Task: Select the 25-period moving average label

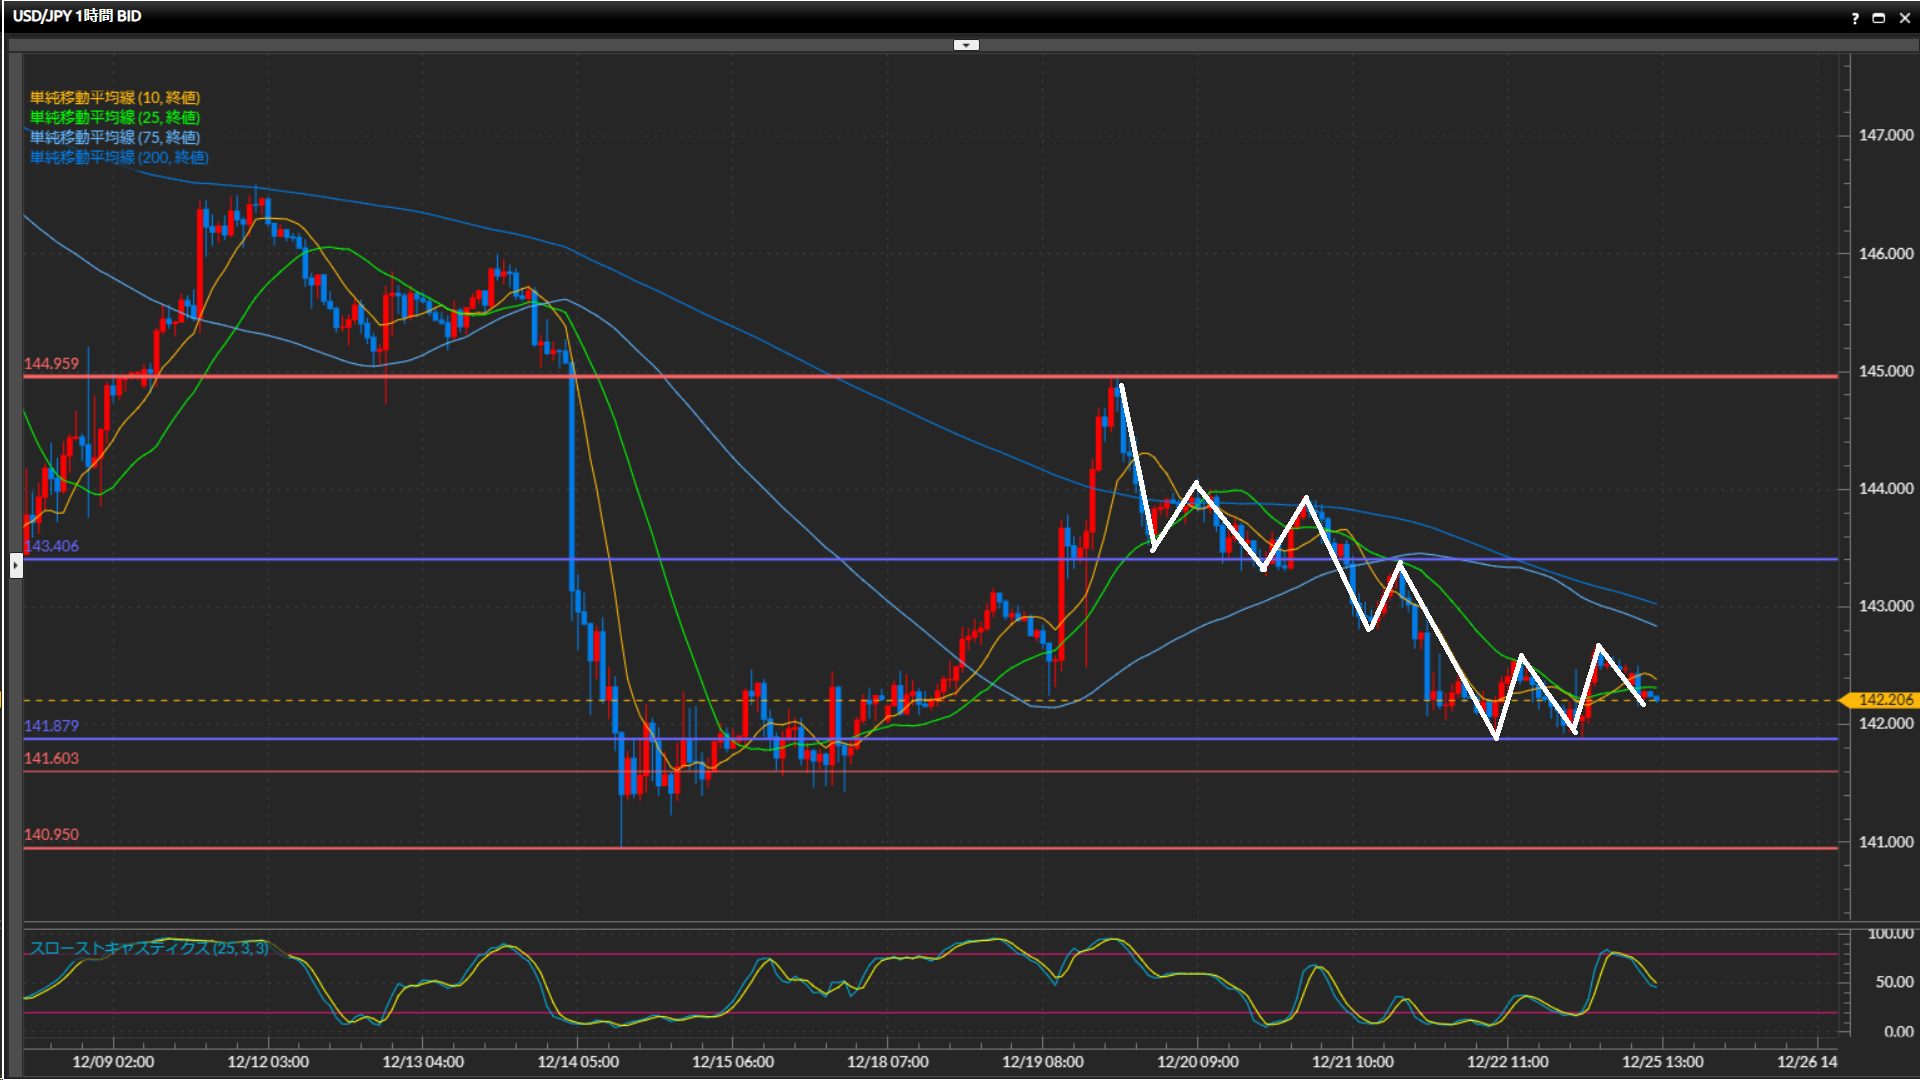Action: (115, 117)
